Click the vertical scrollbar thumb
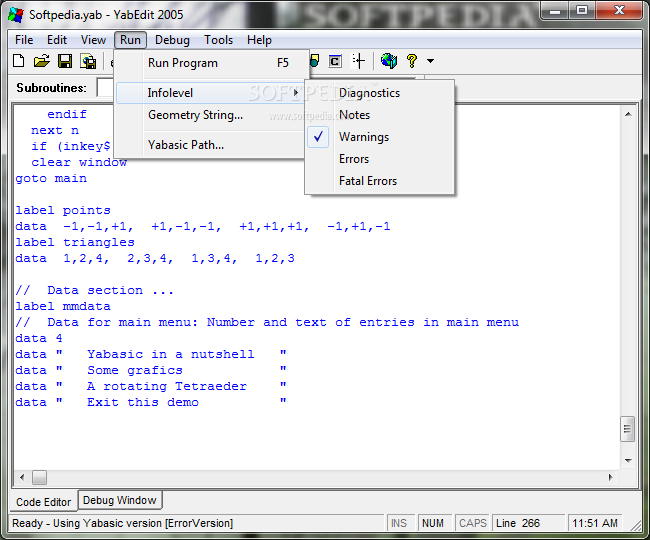Viewport: 650px width, 540px height. coord(628,429)
